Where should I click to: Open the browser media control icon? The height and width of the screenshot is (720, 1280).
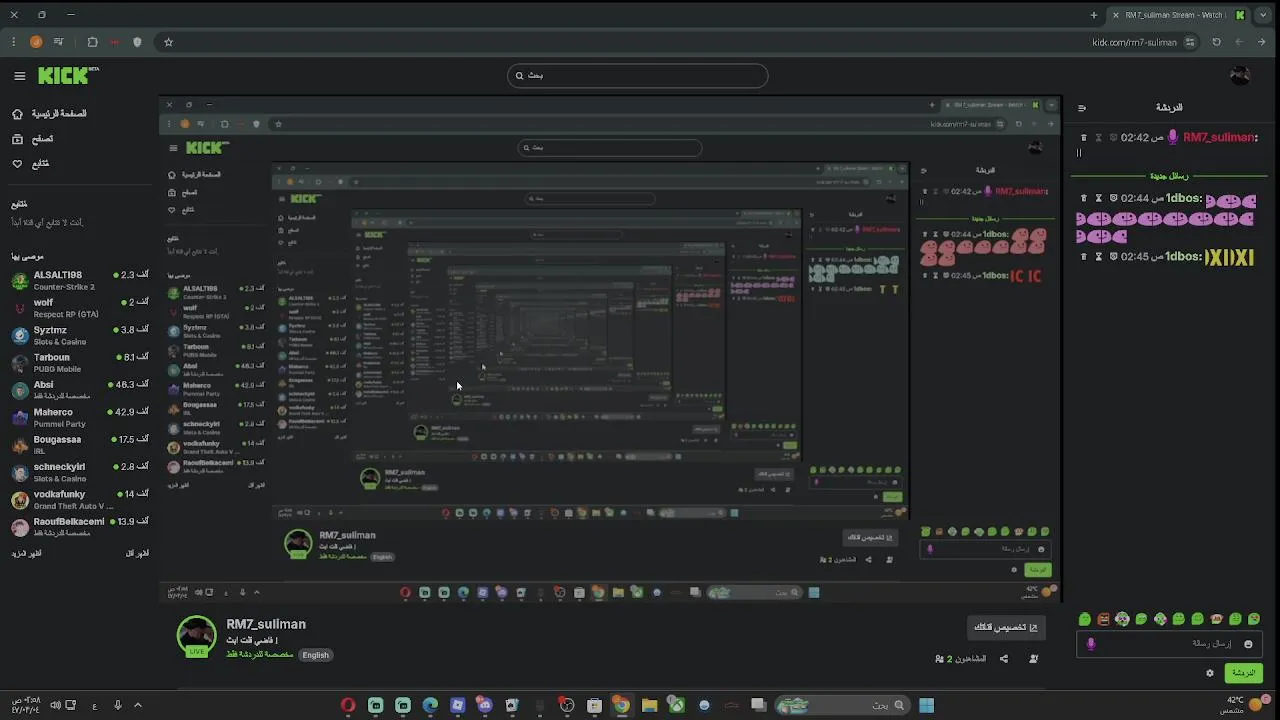point(59,42)
